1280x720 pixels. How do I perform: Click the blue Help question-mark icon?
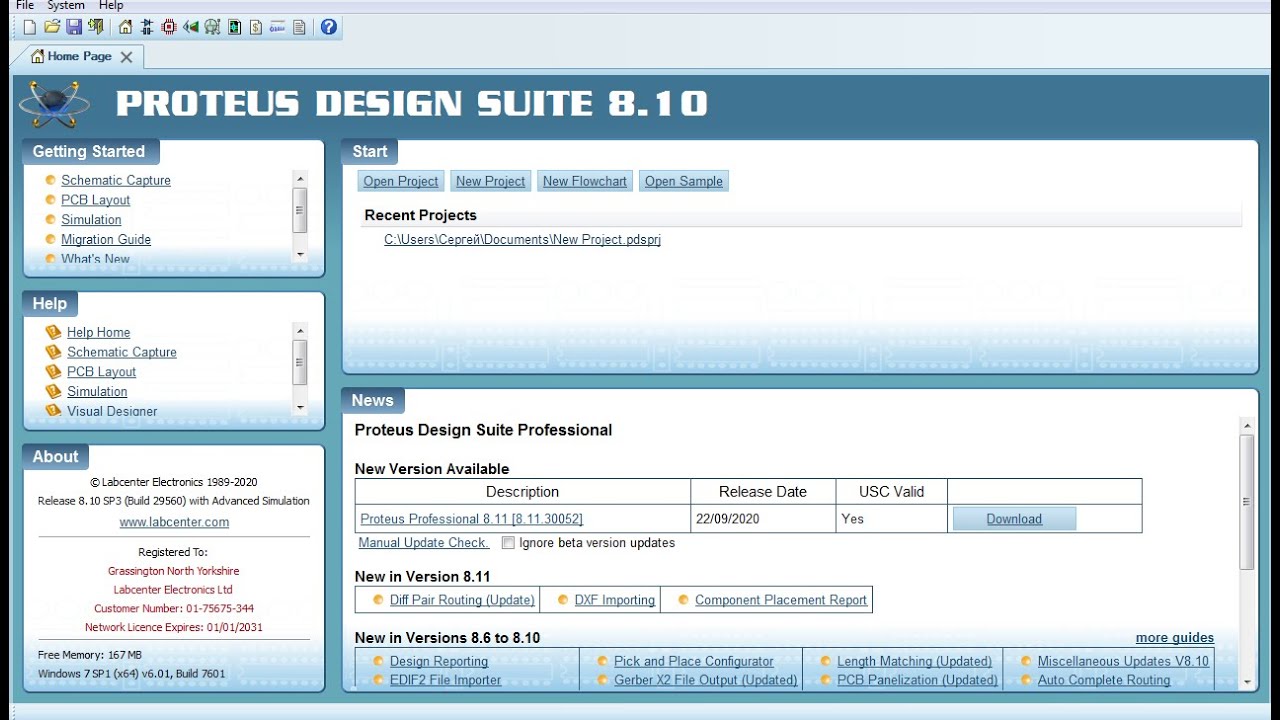(x=328, y=27)
